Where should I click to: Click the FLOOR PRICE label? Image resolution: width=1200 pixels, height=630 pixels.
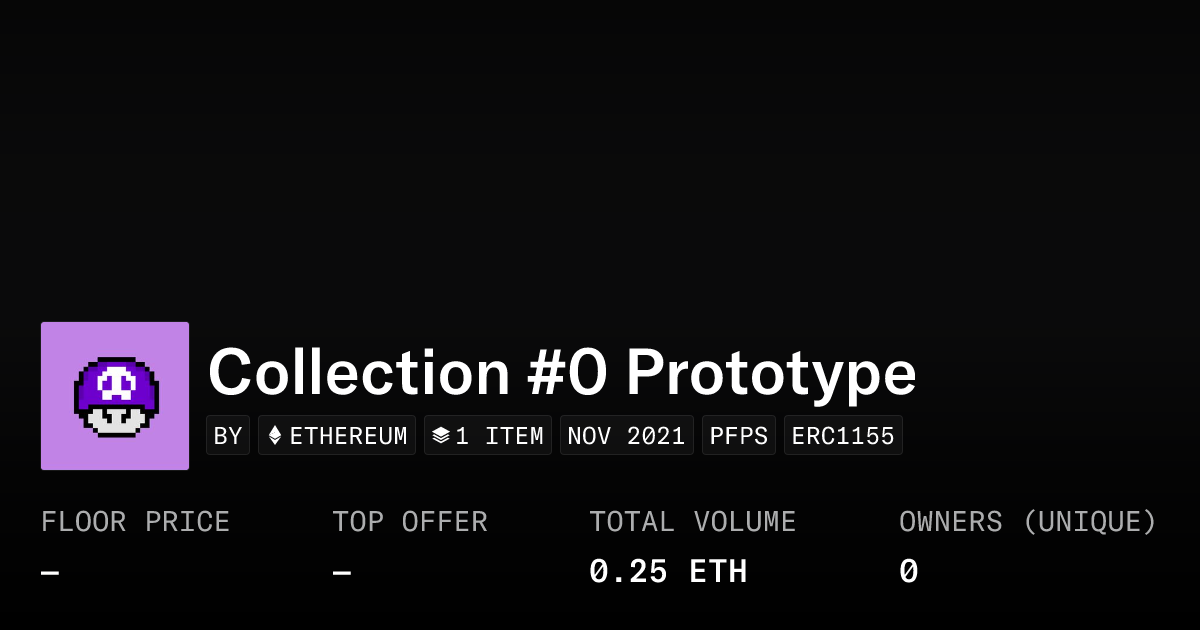point(135,521)
